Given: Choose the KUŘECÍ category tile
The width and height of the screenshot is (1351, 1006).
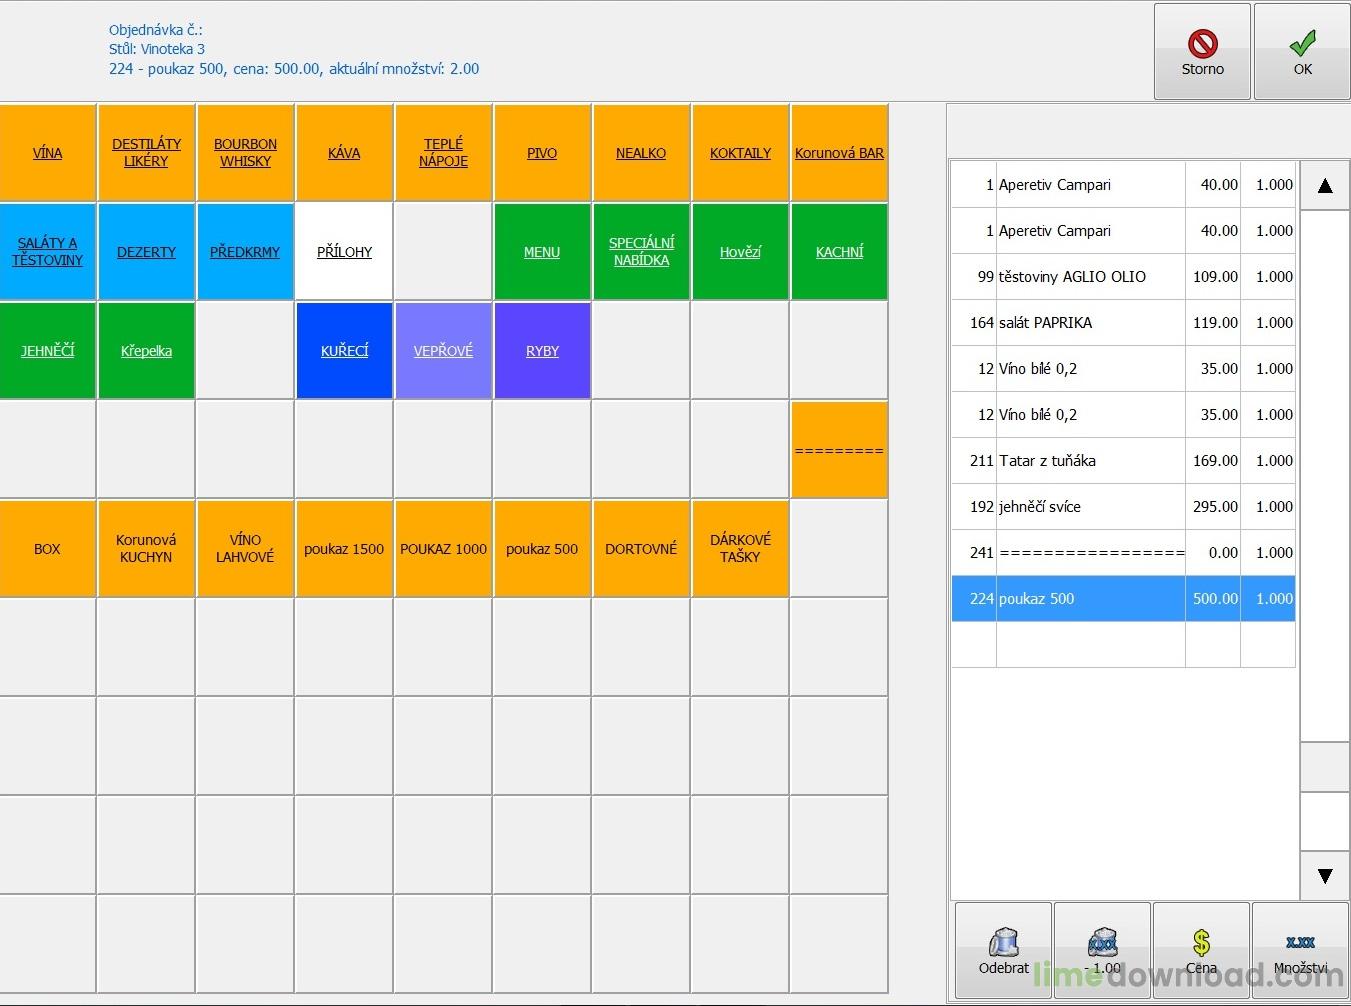Looking at the screenshot, I should coord(344,351).
